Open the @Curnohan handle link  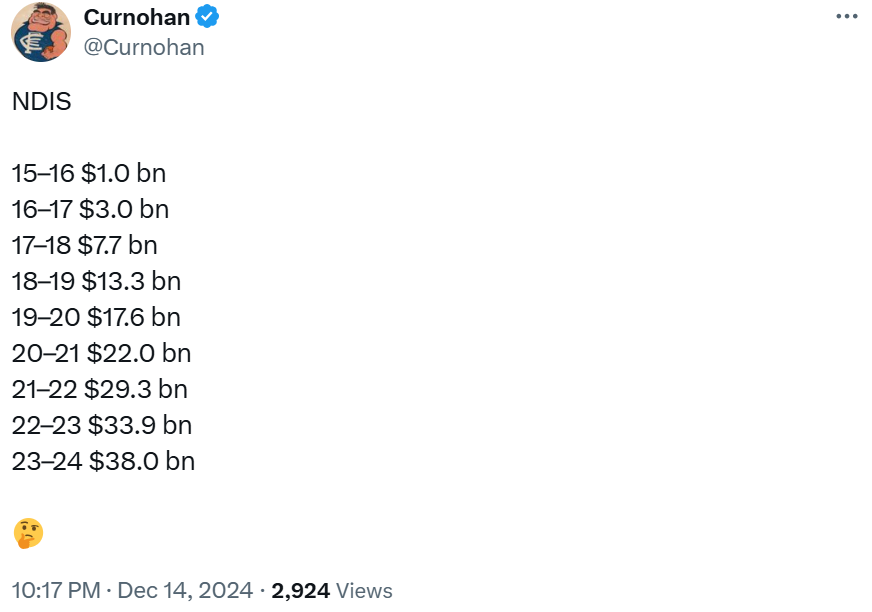point(144,47)
